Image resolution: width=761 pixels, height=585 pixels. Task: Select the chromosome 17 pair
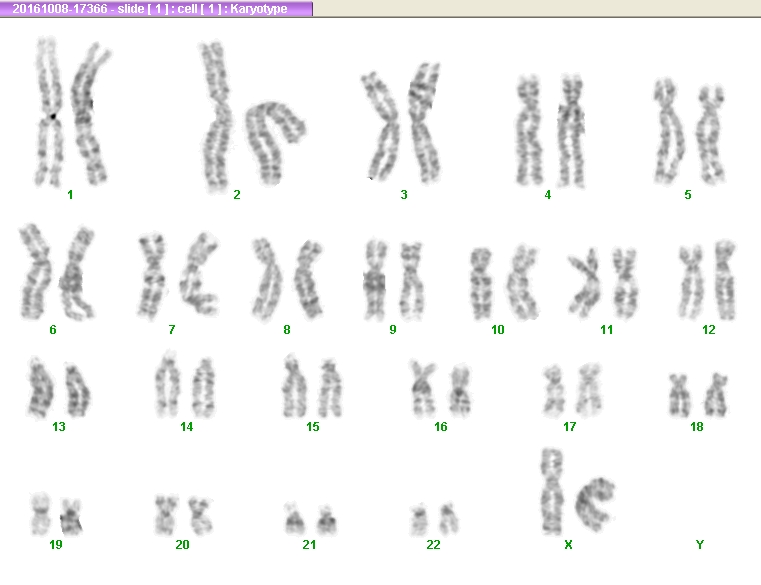[x=572, y=390]
